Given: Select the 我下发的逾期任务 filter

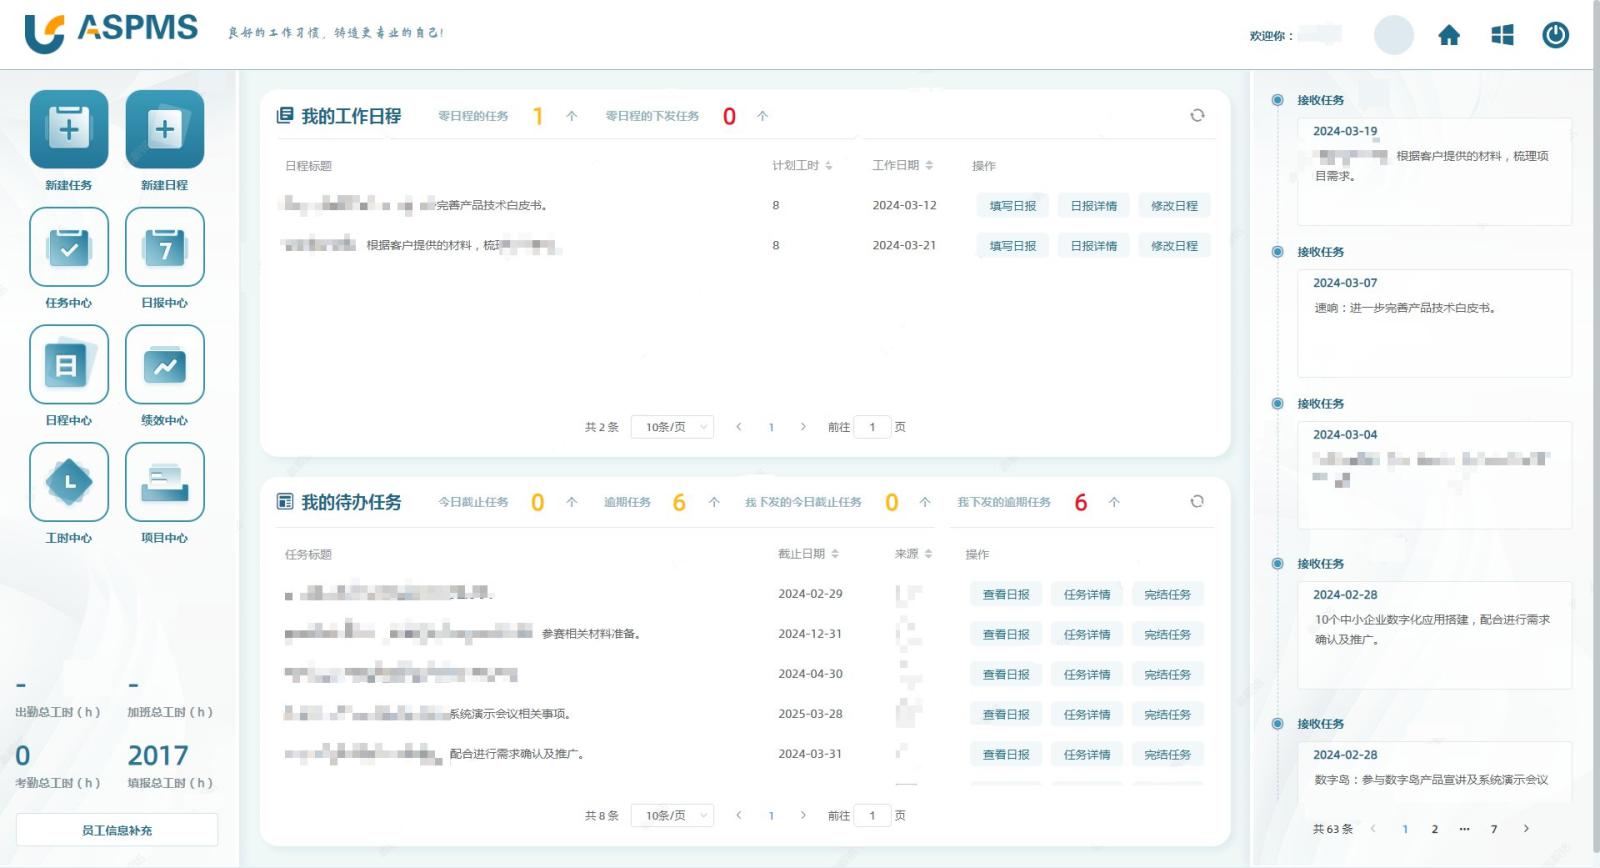Looking at the screenshot, I should pyautogui.click(x=1003, y=502).
